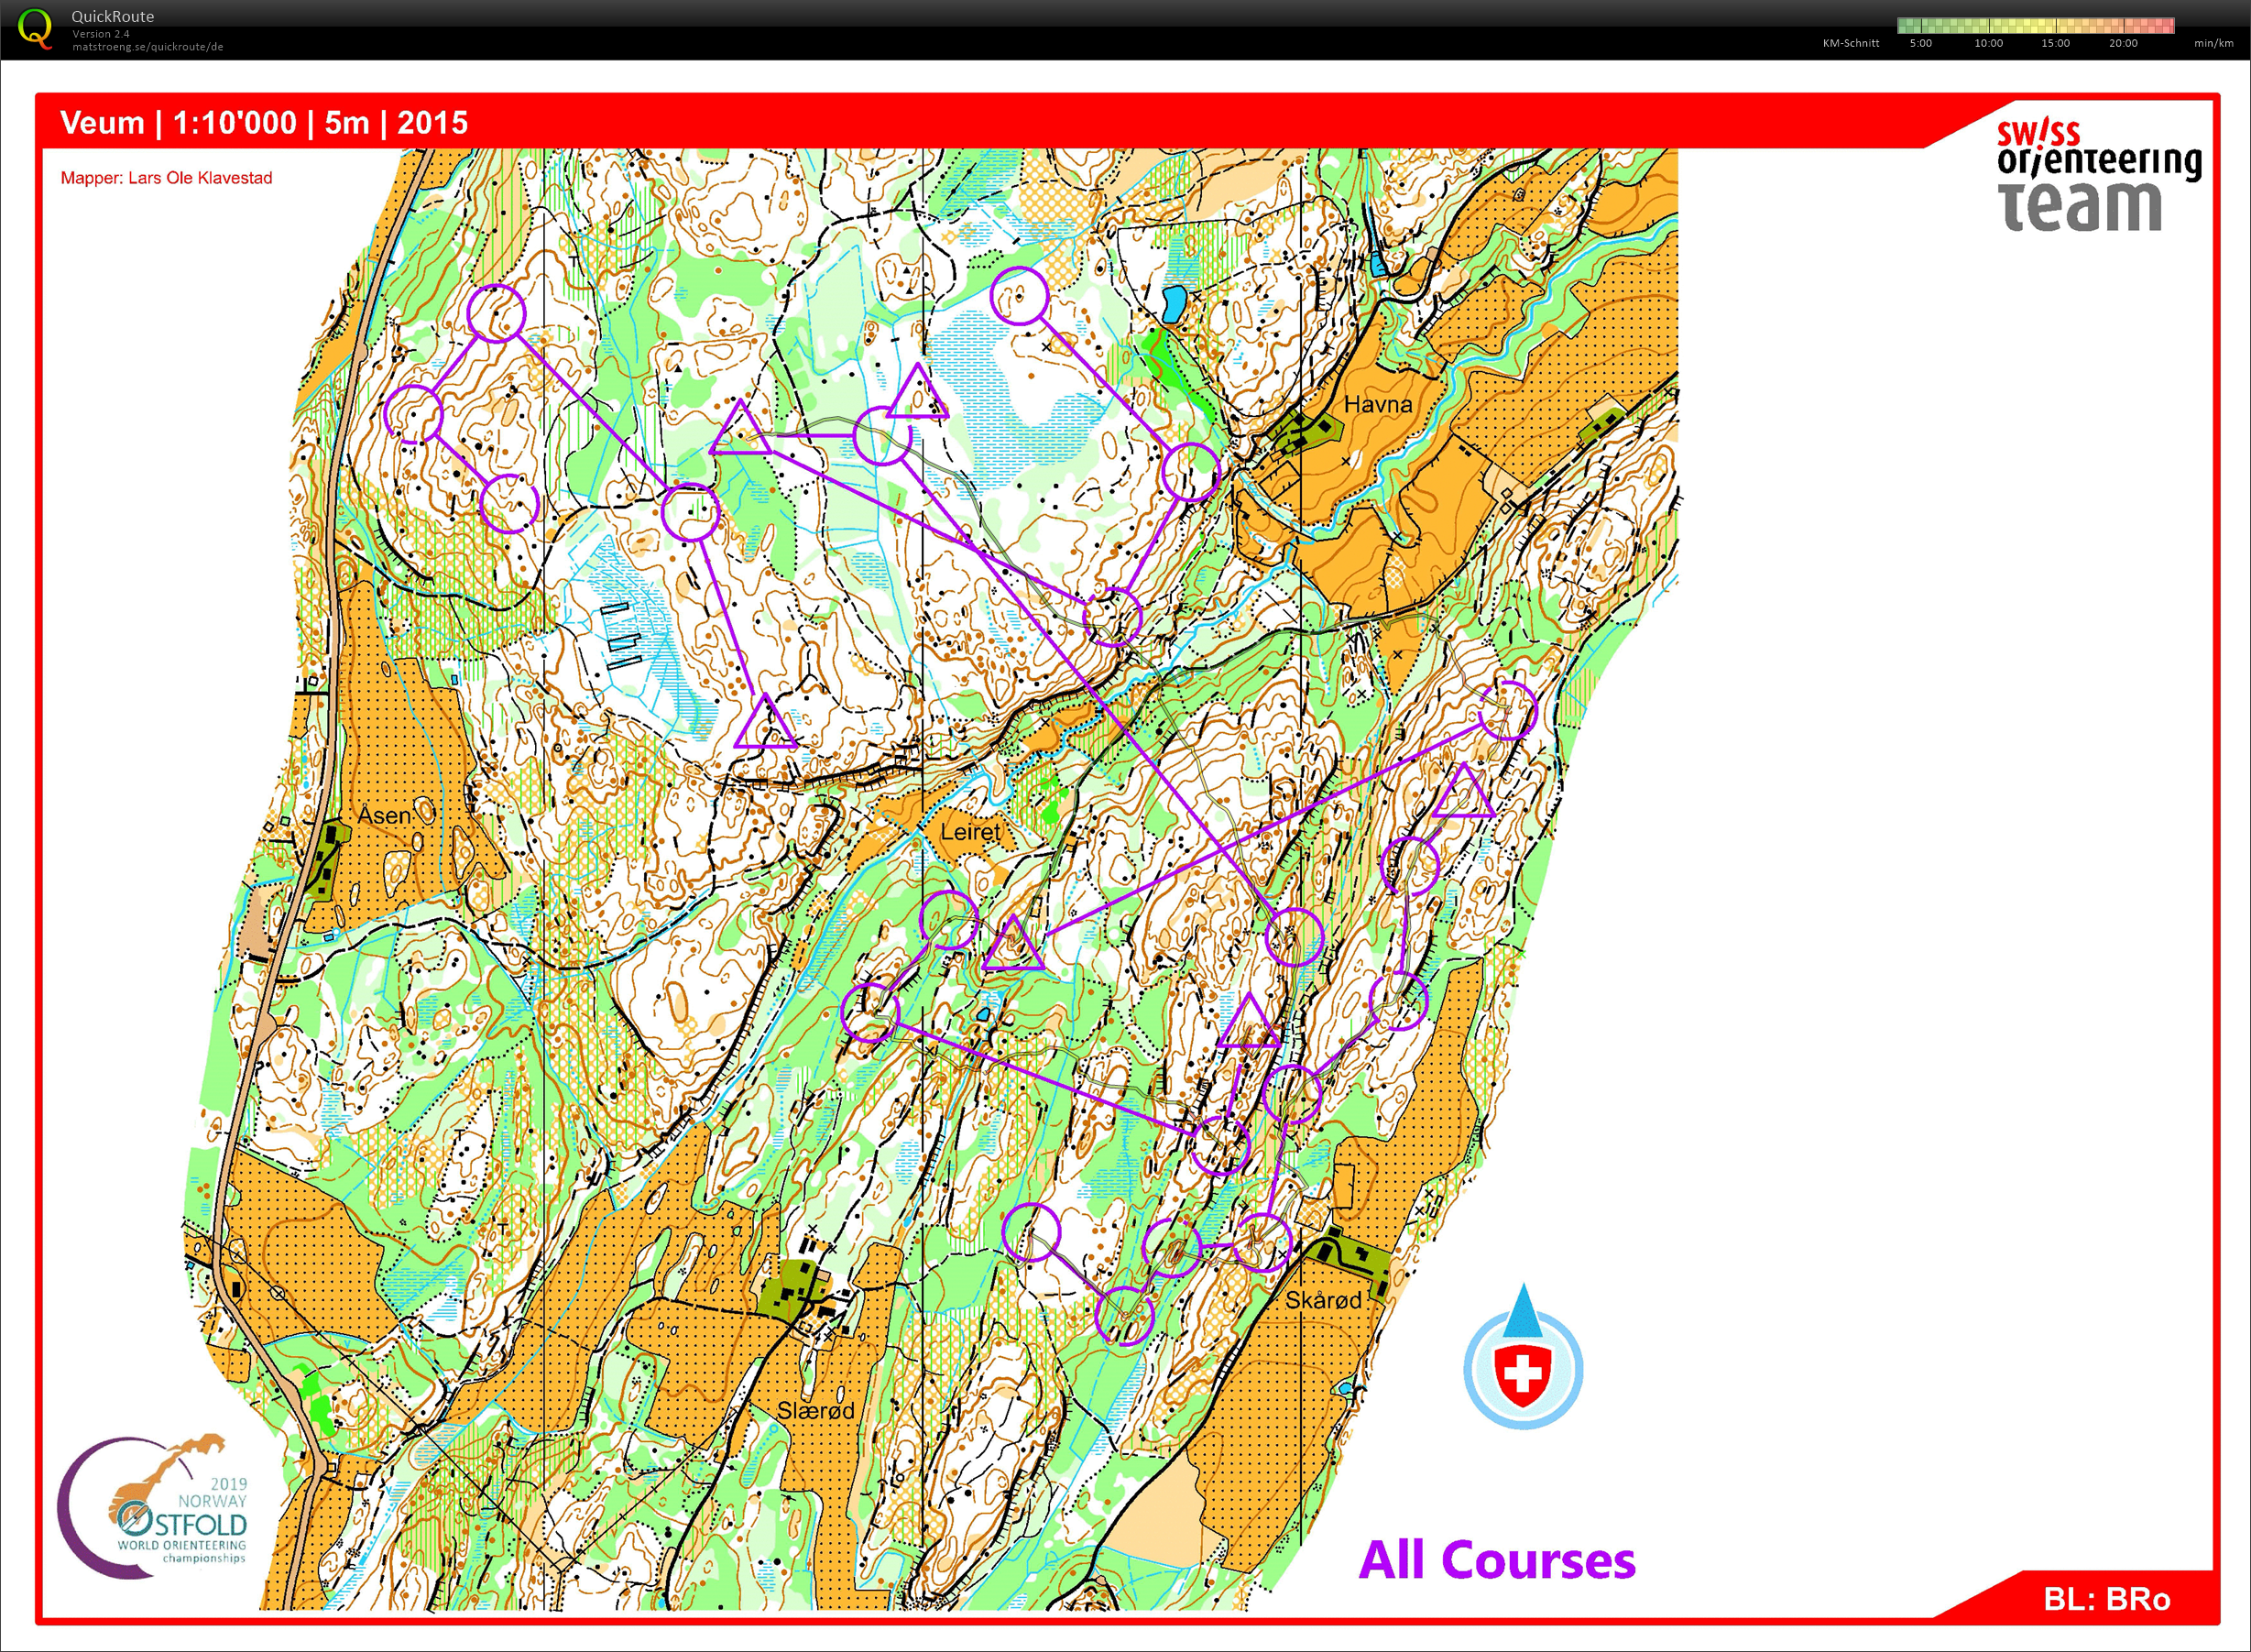The width and height of the screenshot is (2251, 1652).
Task: Click the QuickRoute Q logo icon
Action: click(x=35, y=28)
